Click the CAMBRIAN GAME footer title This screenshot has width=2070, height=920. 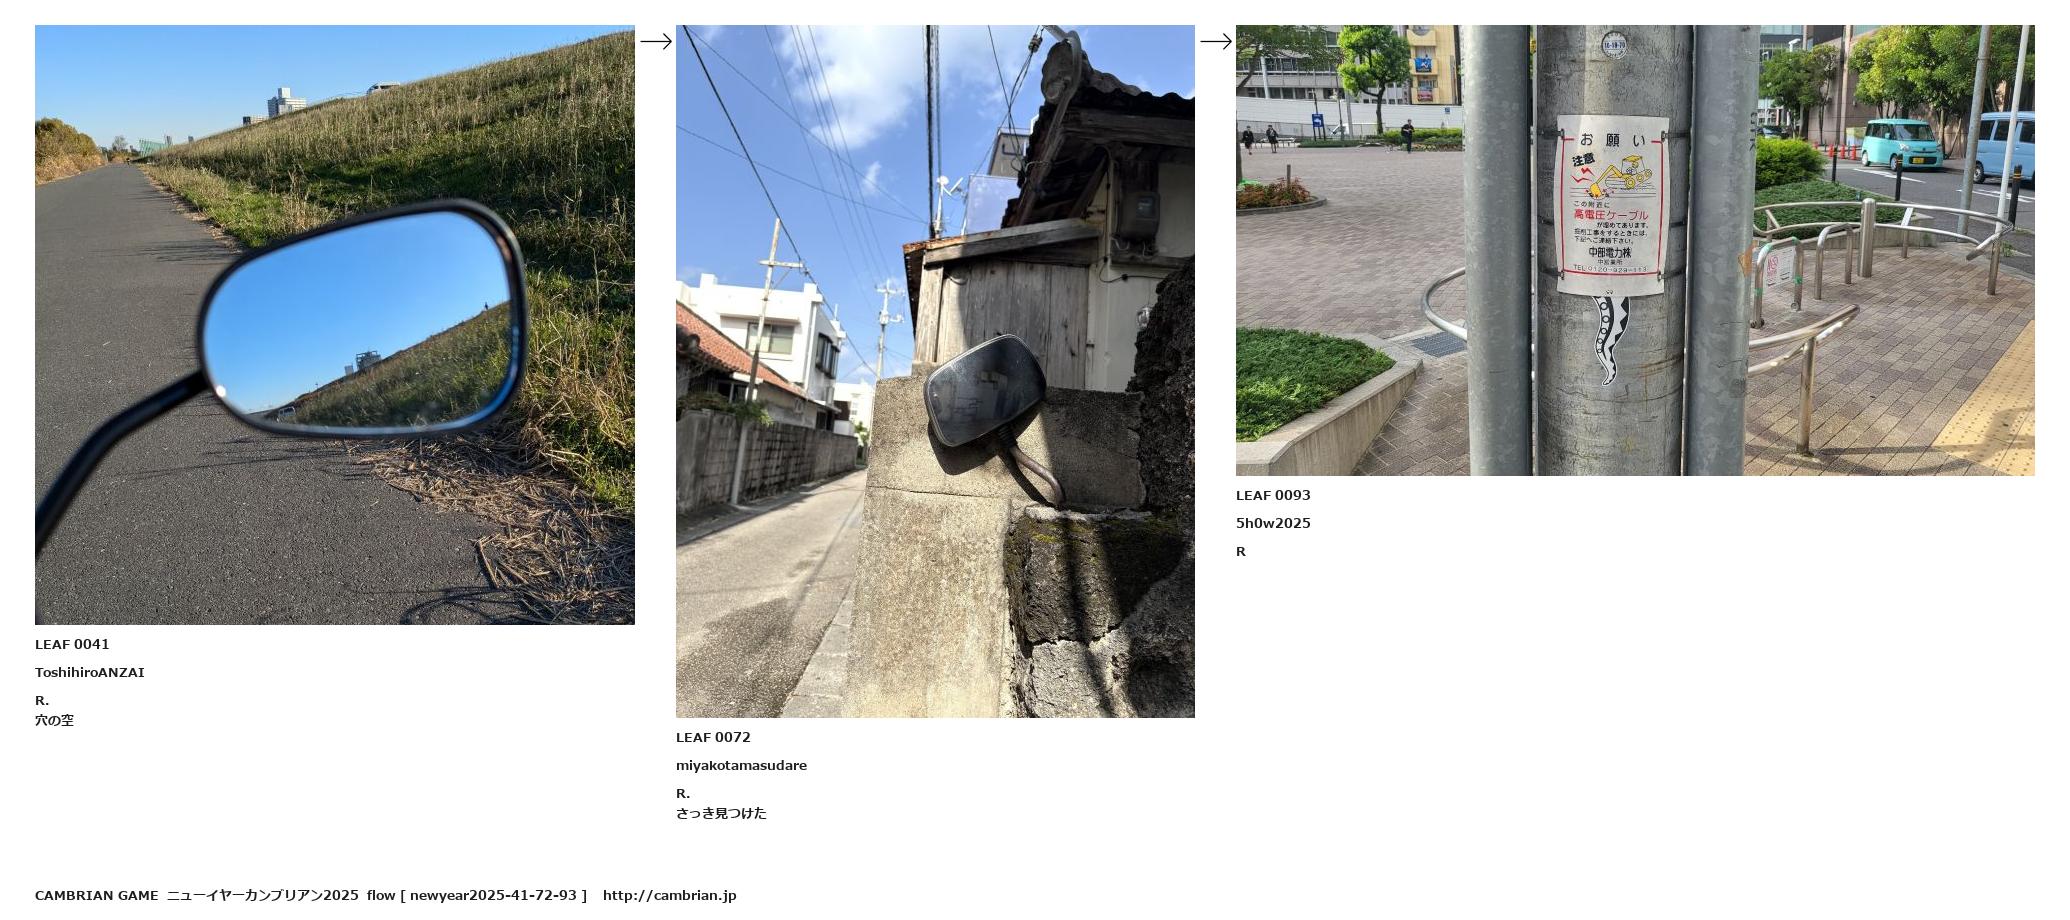97,896
